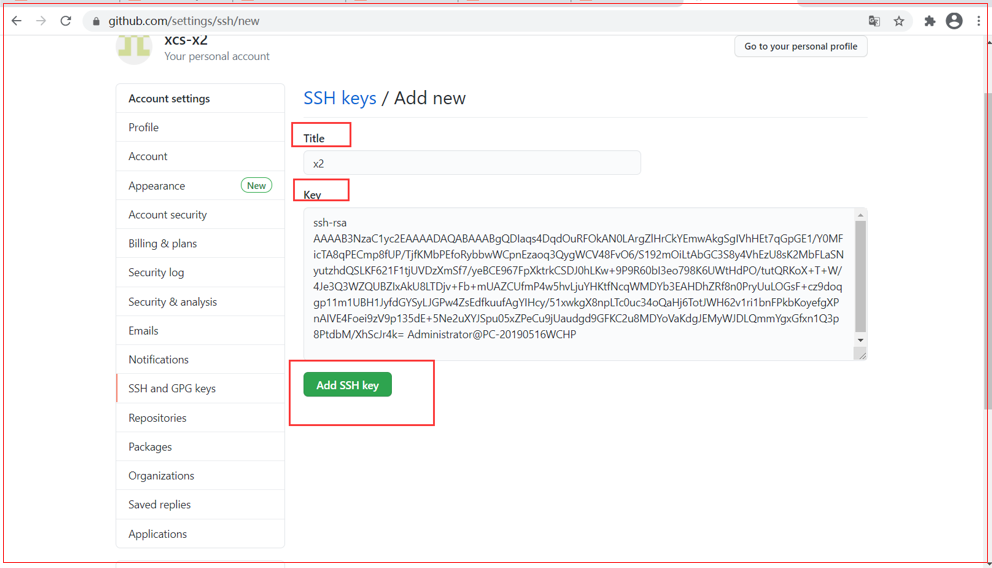Screen dimensions: 992x568
Task: Open Saved replies in sidebar
Action: 201,505
